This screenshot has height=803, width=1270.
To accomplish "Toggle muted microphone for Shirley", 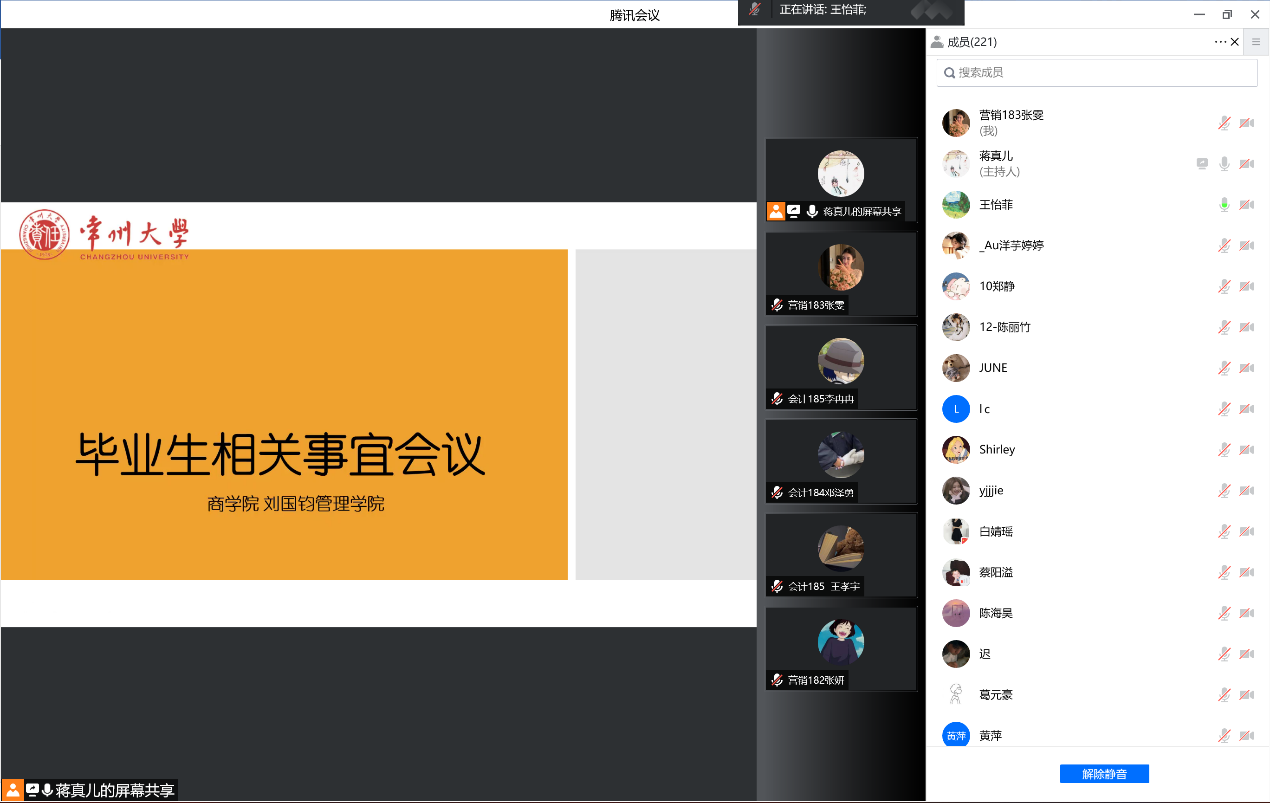I will point(1224,450).
